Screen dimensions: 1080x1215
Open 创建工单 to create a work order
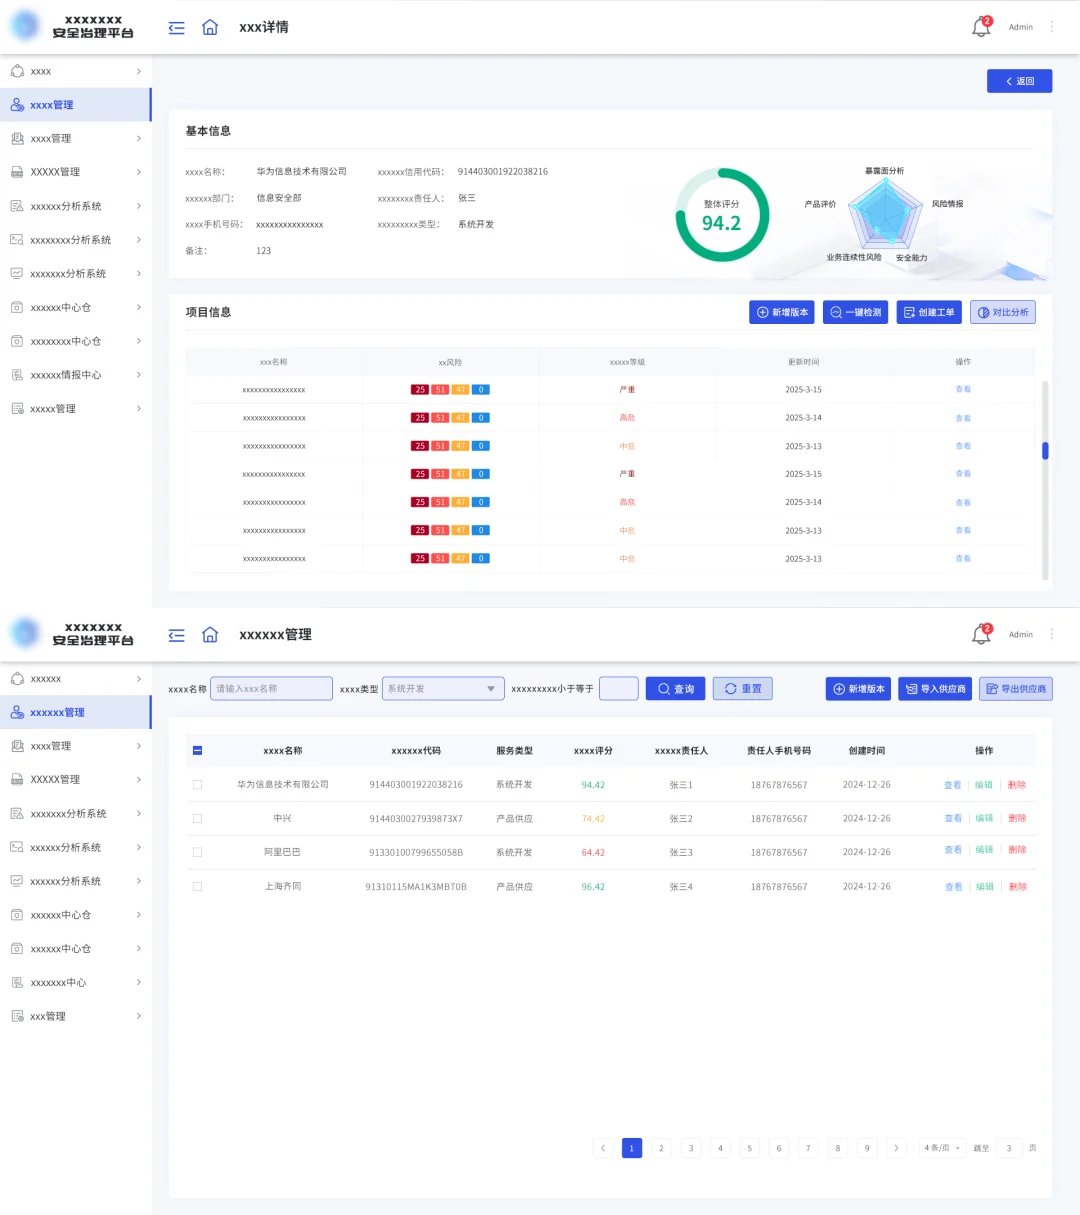click(x=928, y=312)
